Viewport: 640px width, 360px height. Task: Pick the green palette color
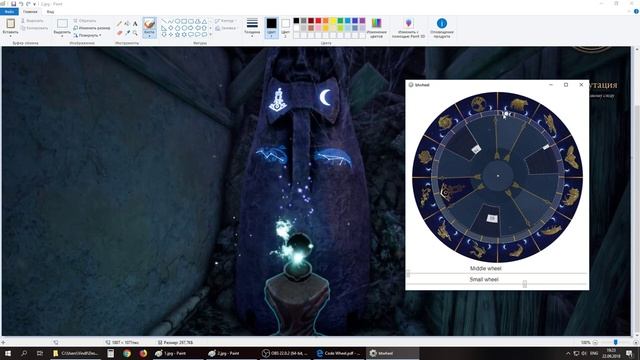point(340,20)
